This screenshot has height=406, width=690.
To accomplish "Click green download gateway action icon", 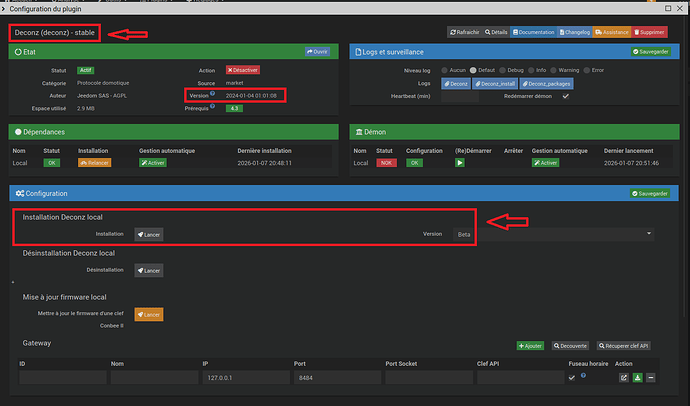I will point(638,377).
